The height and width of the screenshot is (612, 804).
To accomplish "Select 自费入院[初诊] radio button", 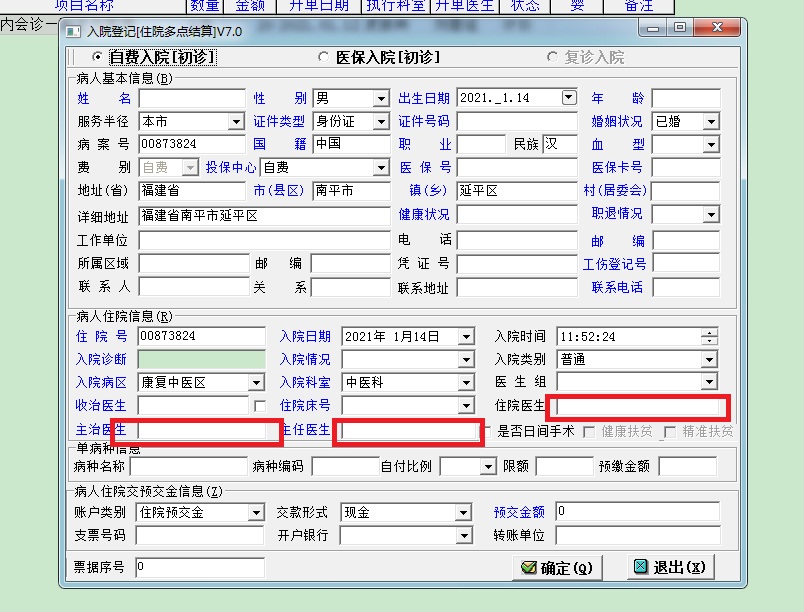I will point(97,56).
